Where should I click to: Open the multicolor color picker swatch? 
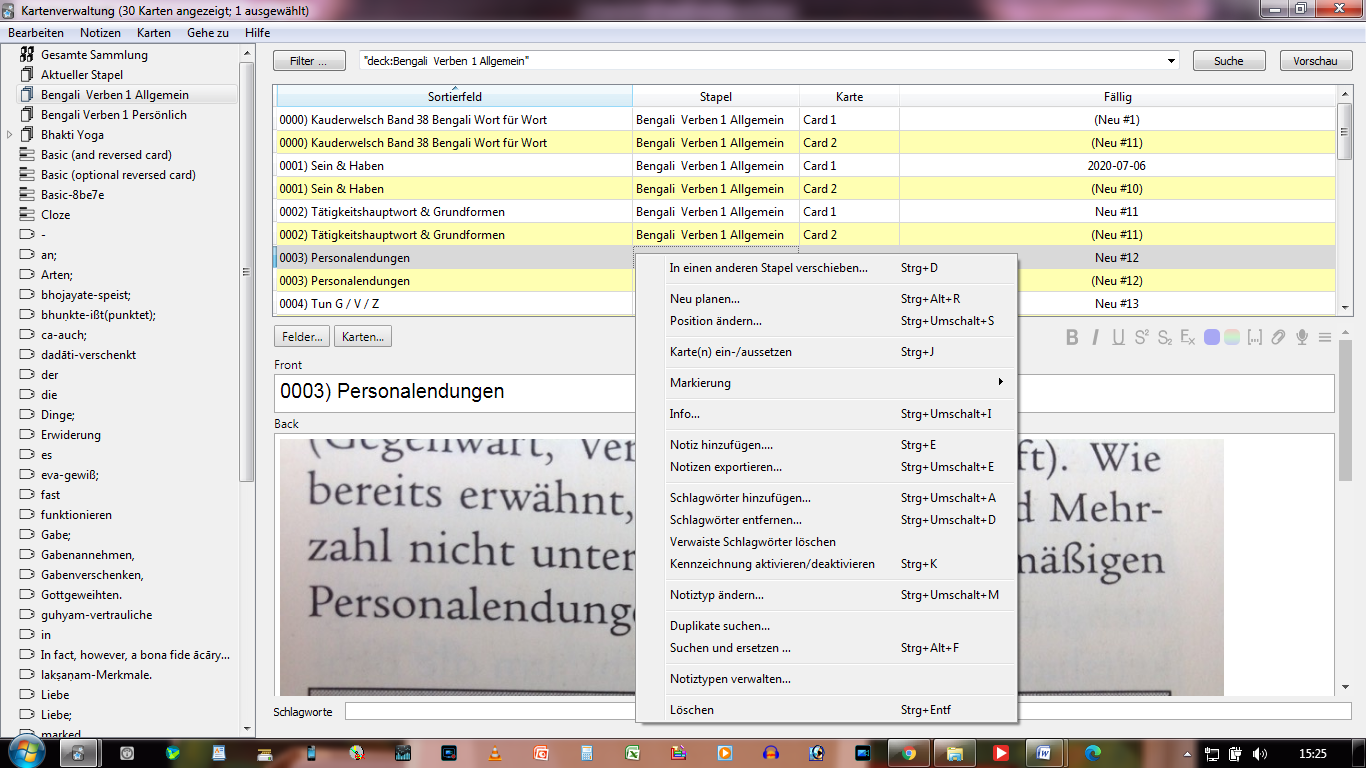click(x=1232, y=337)
